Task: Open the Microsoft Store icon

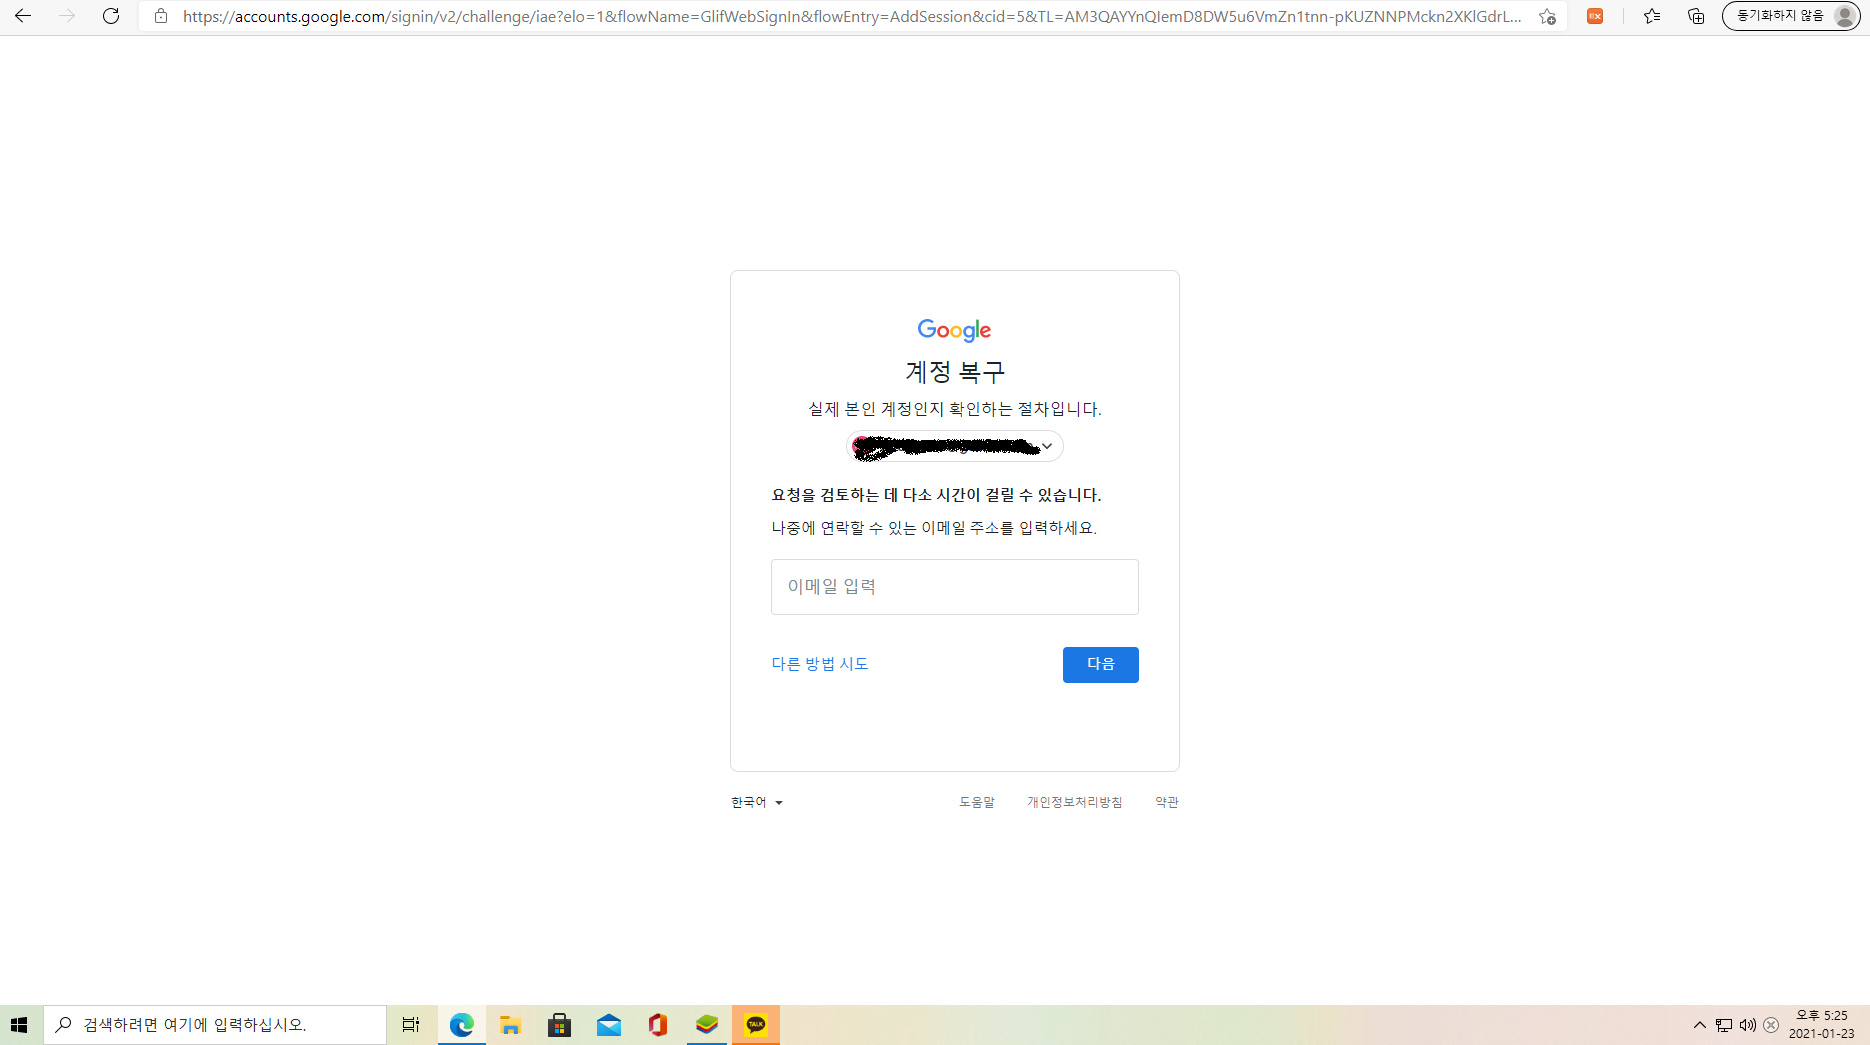Action: (x=559, y=1024)
